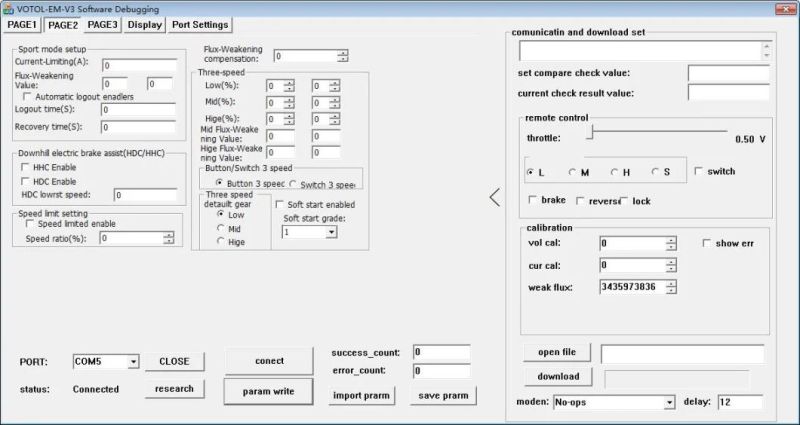Image resolution: width=800 pixels, height=425 pixels.
Task: Choose Hige as default gear
Action: coord(221,241)
